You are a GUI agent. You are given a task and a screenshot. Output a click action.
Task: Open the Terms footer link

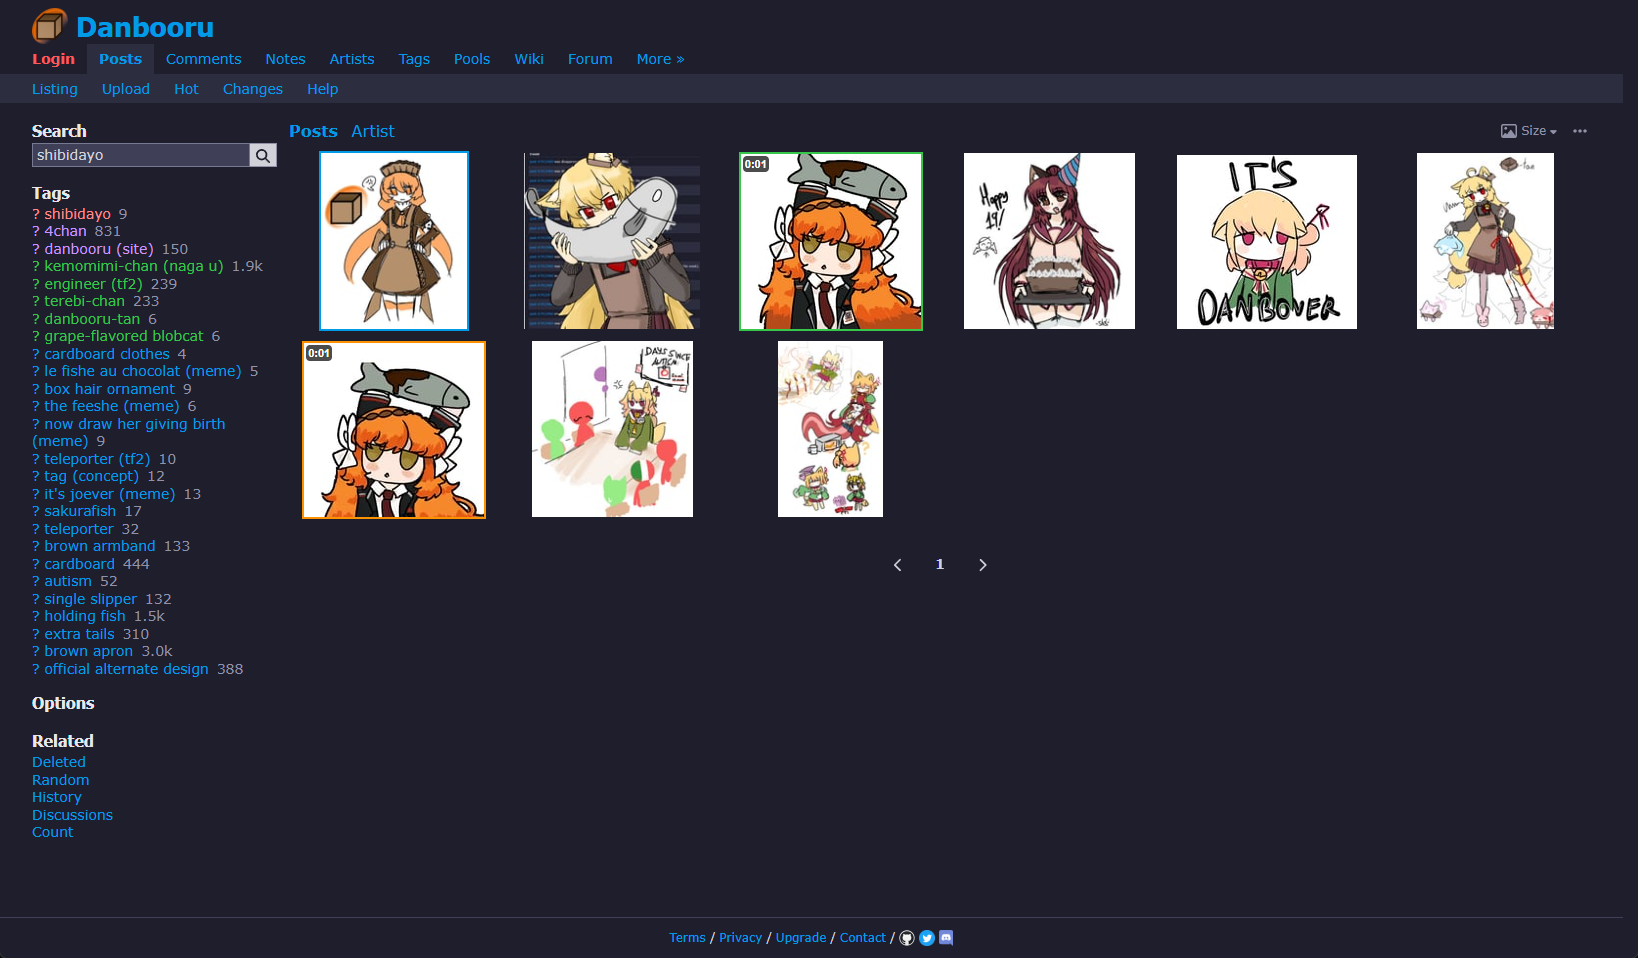688,938
